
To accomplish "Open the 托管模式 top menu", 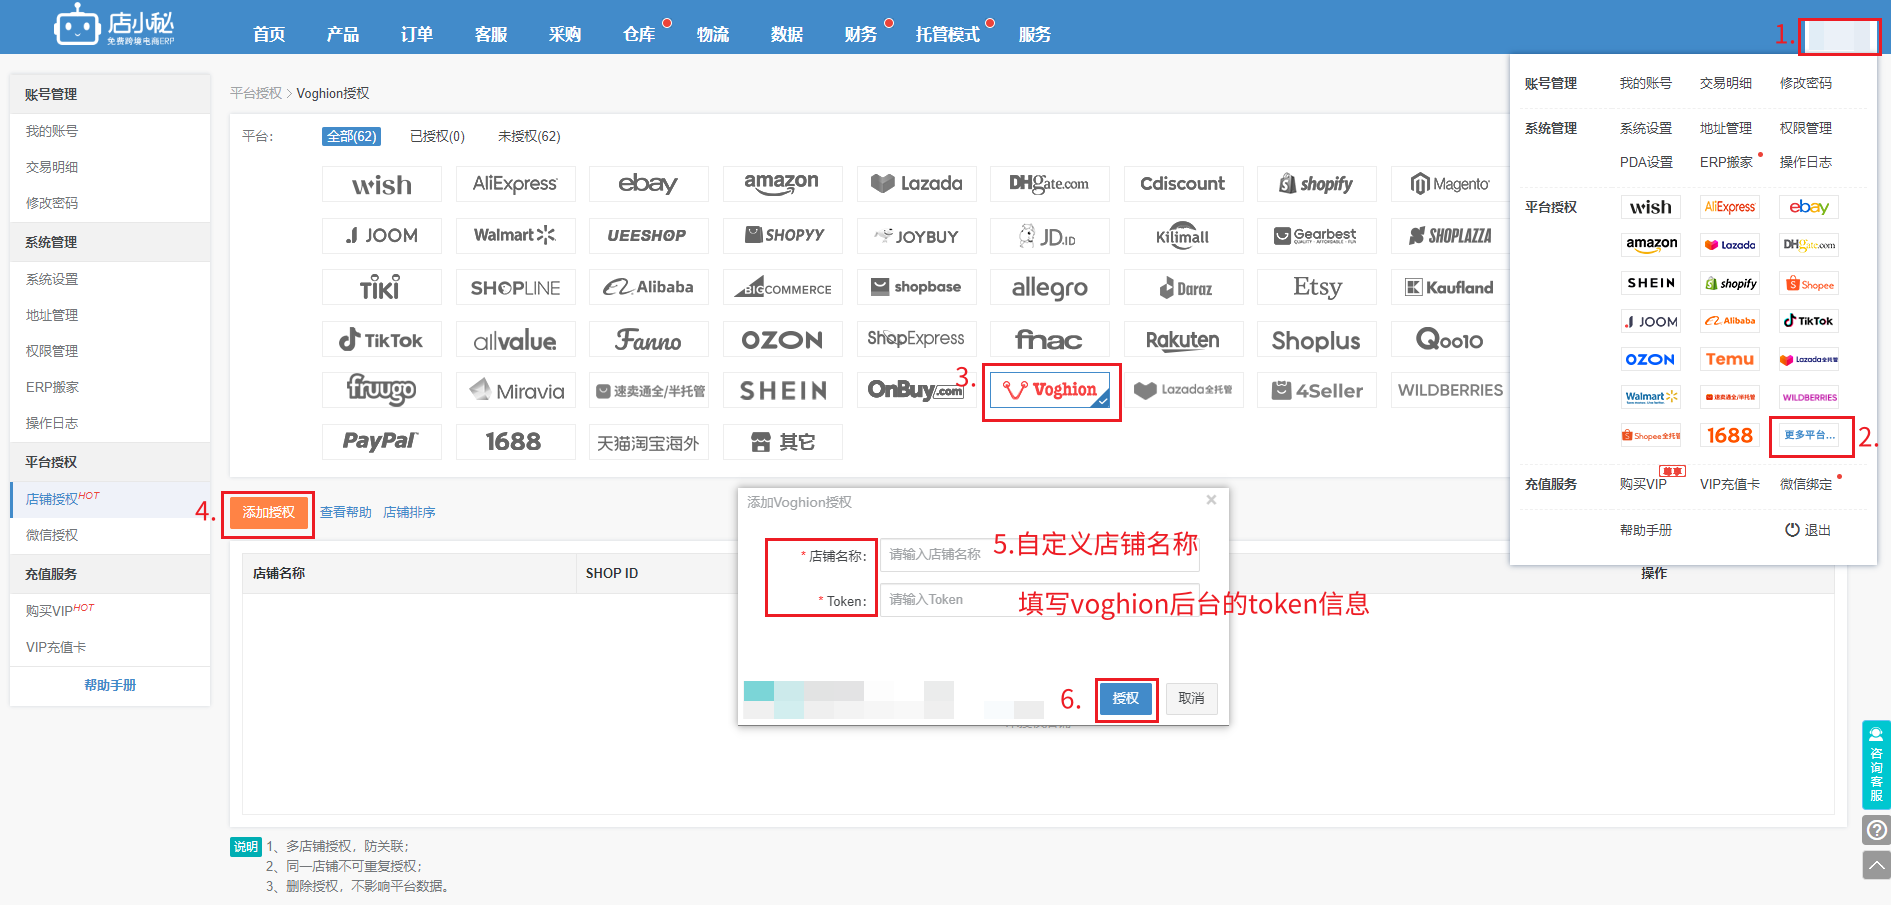I will click(947, 34).
